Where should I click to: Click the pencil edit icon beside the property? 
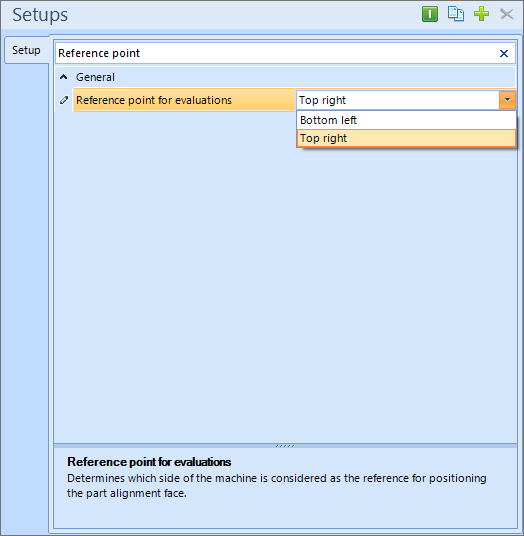pyautogui.click(x=64, y=100)
